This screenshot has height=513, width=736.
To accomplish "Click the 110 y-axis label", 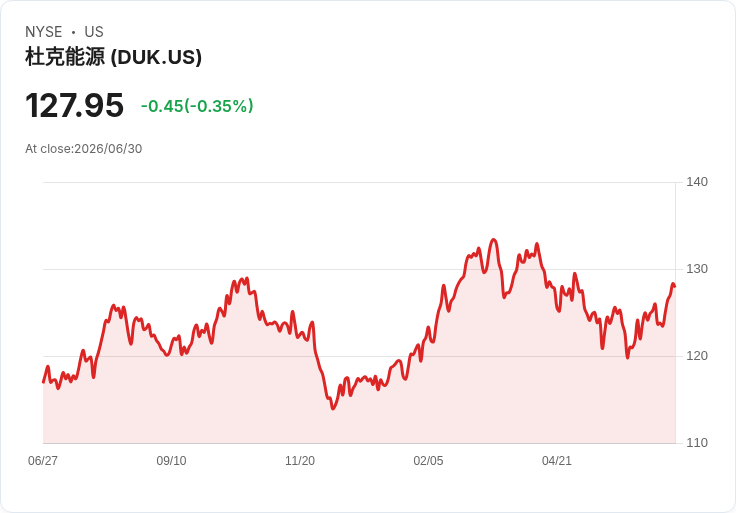I will coord(697,443).
